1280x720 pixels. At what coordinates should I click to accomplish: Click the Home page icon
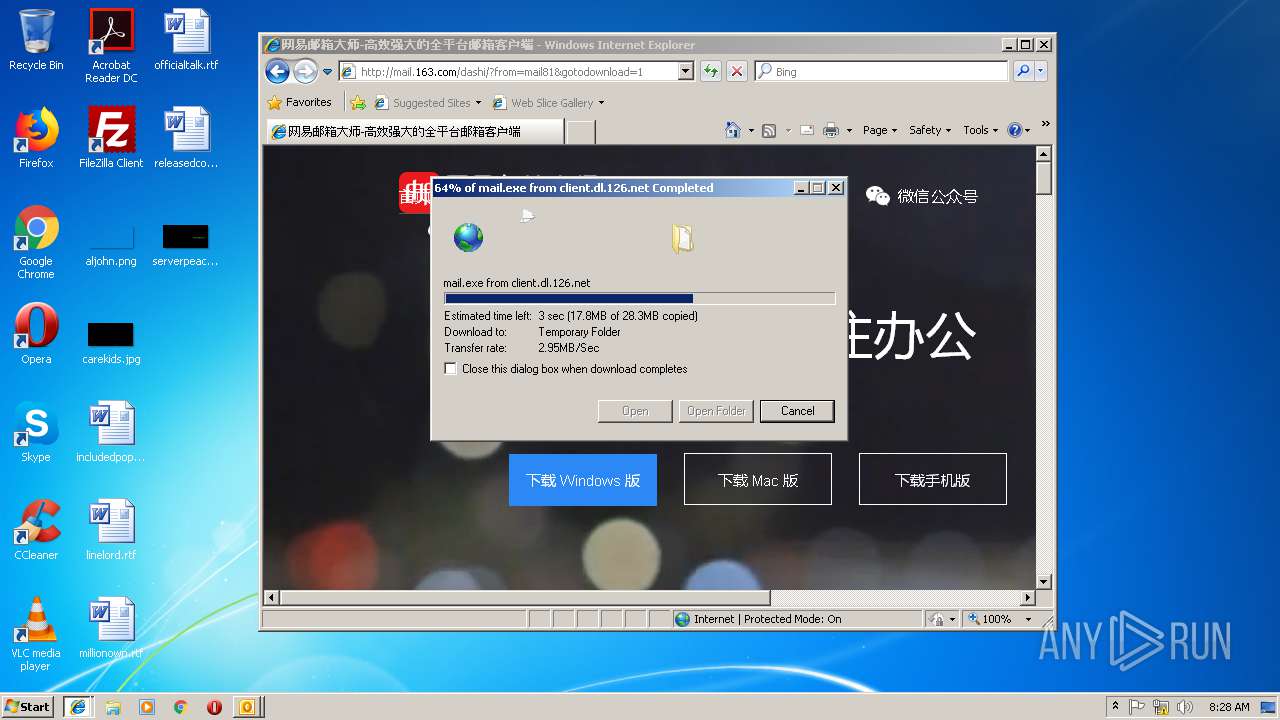(x=733, y=130)
